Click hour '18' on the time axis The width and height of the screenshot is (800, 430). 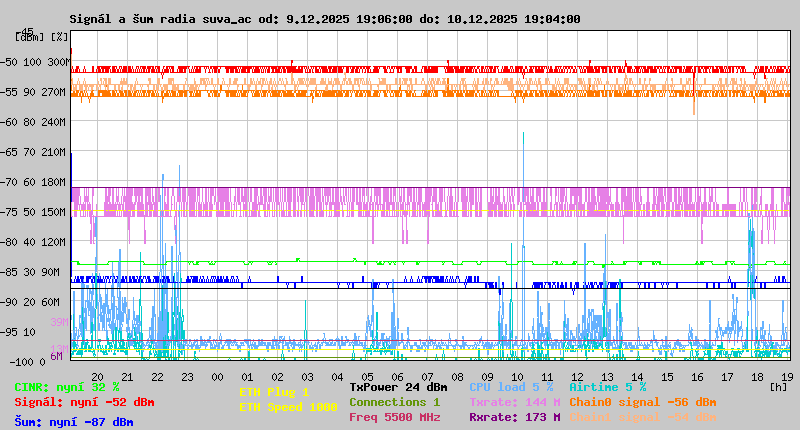(757, 377)
